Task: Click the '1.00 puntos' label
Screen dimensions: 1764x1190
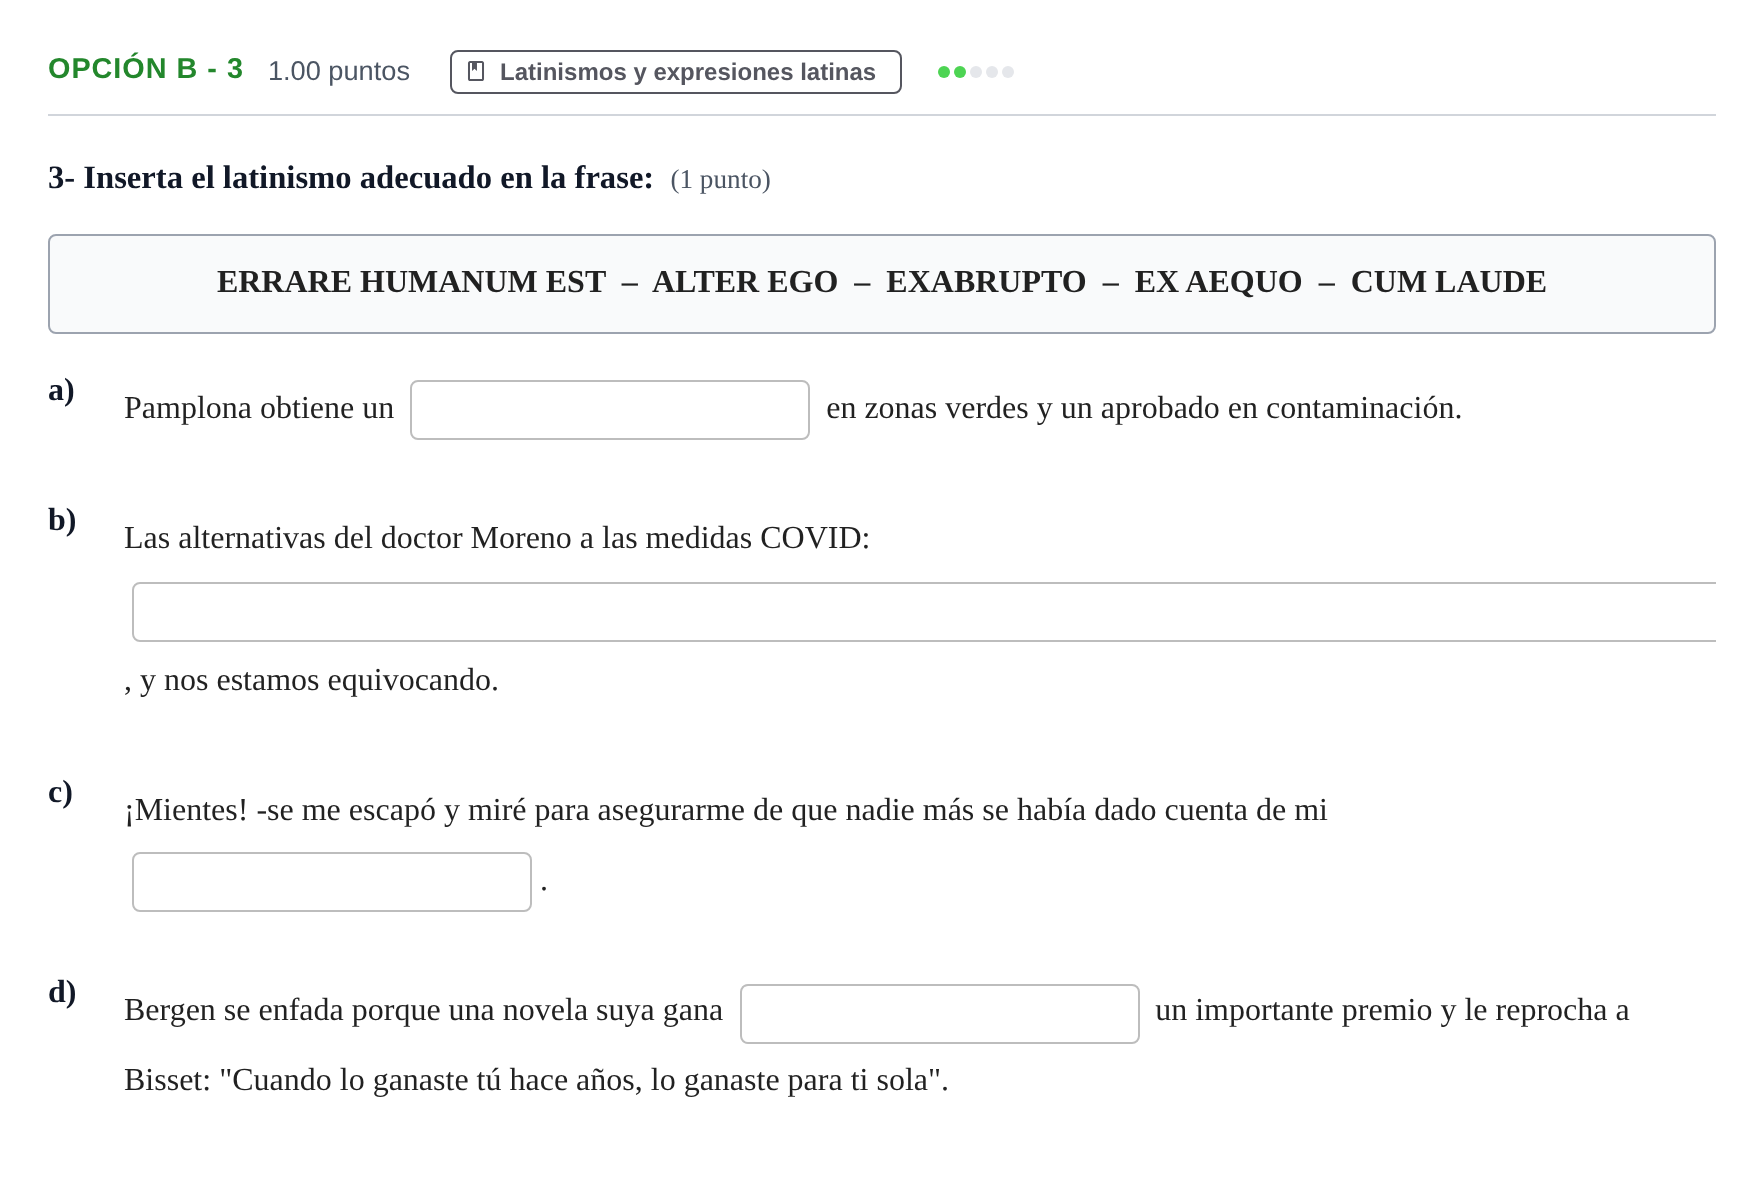Action: (x=339, y=71)
